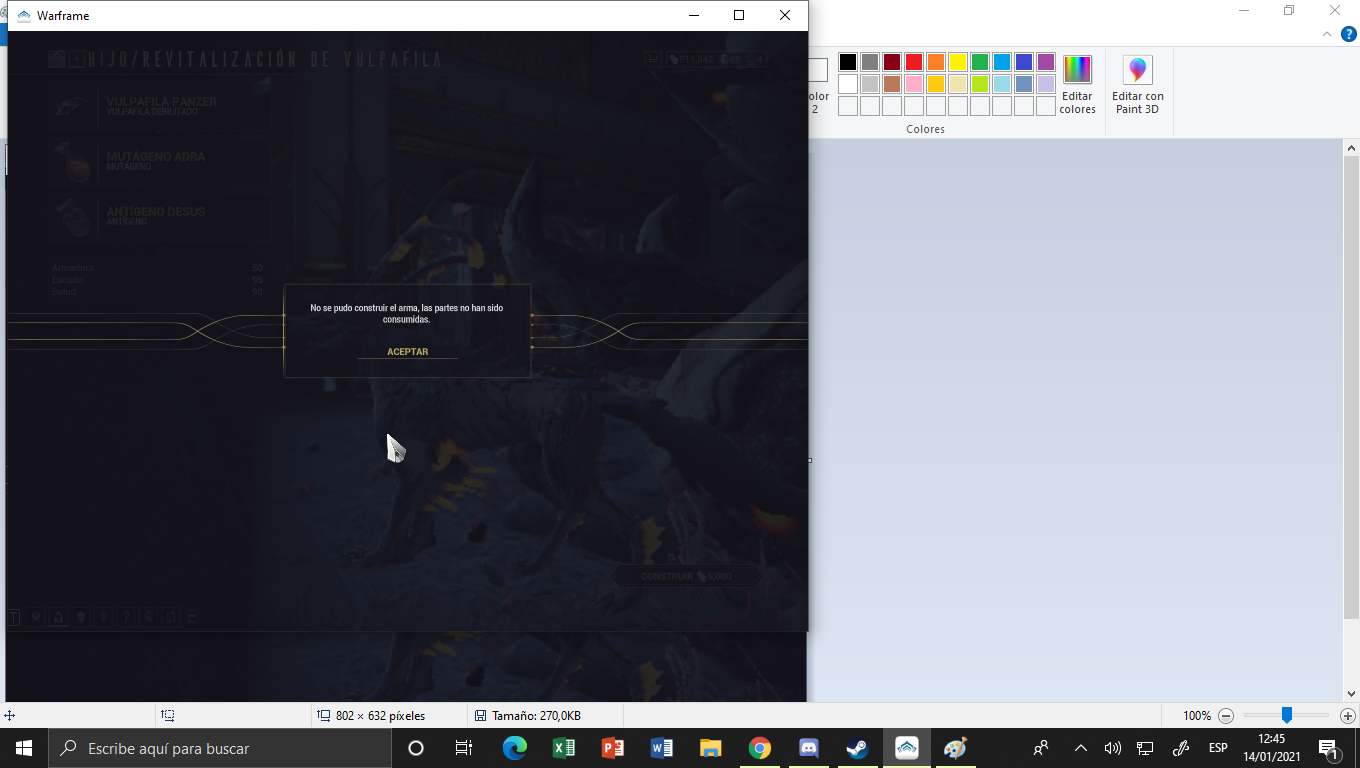The image size is (1360, 768).
Task: Select the Vulpafila Panzer entry in Warframe
Action: (160, 105)
